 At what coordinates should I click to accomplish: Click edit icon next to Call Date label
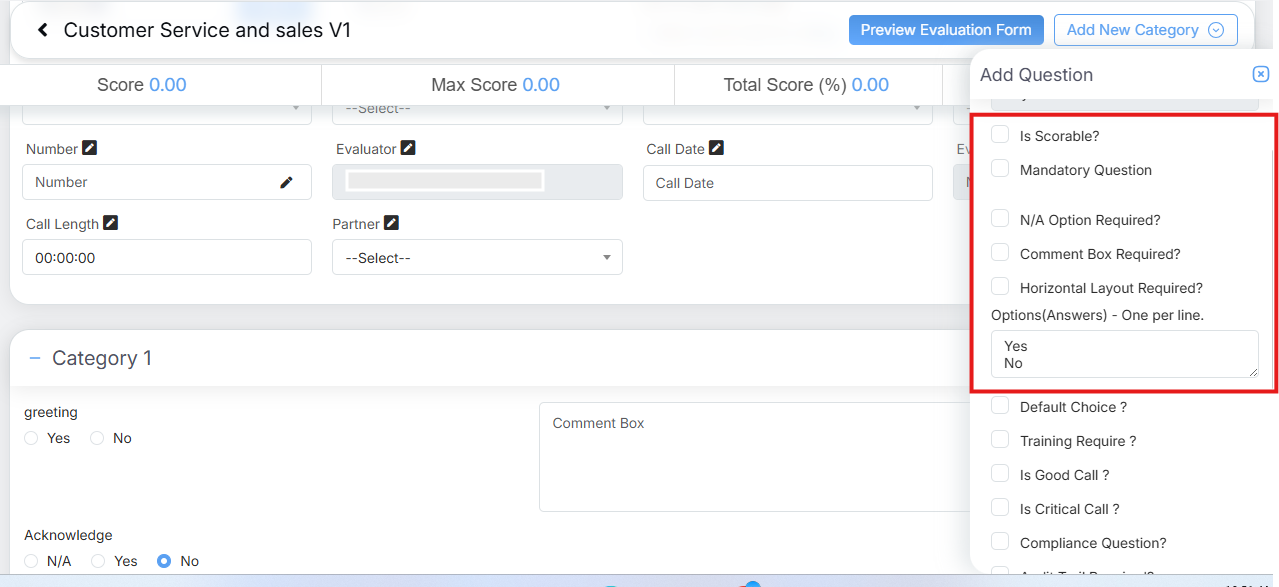tap(716, 148)
